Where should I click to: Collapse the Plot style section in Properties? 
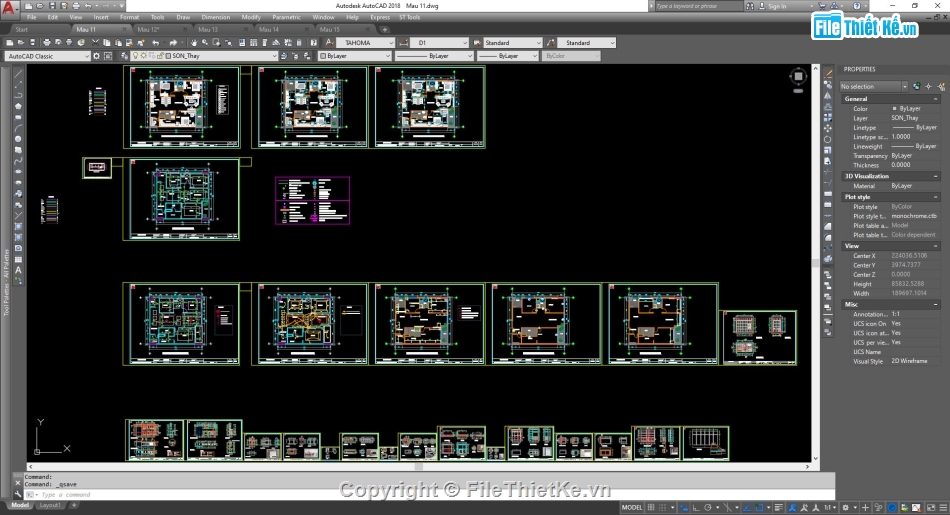point(936,197)
